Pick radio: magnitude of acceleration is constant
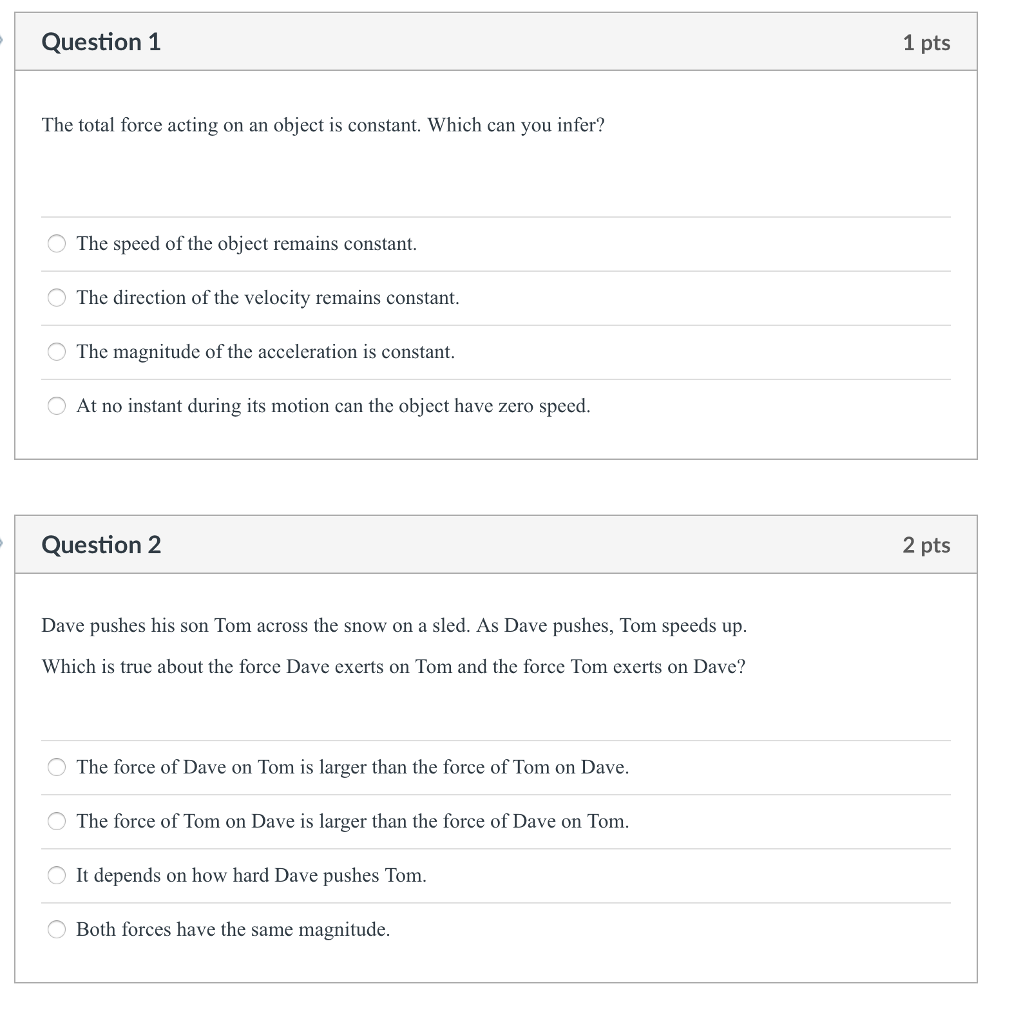 (57, 352)
